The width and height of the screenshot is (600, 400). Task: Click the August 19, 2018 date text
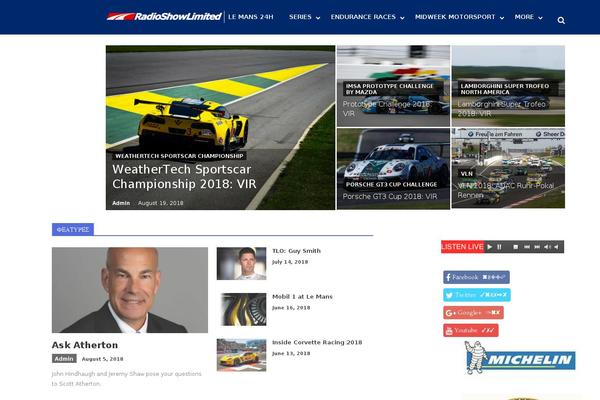161,203
